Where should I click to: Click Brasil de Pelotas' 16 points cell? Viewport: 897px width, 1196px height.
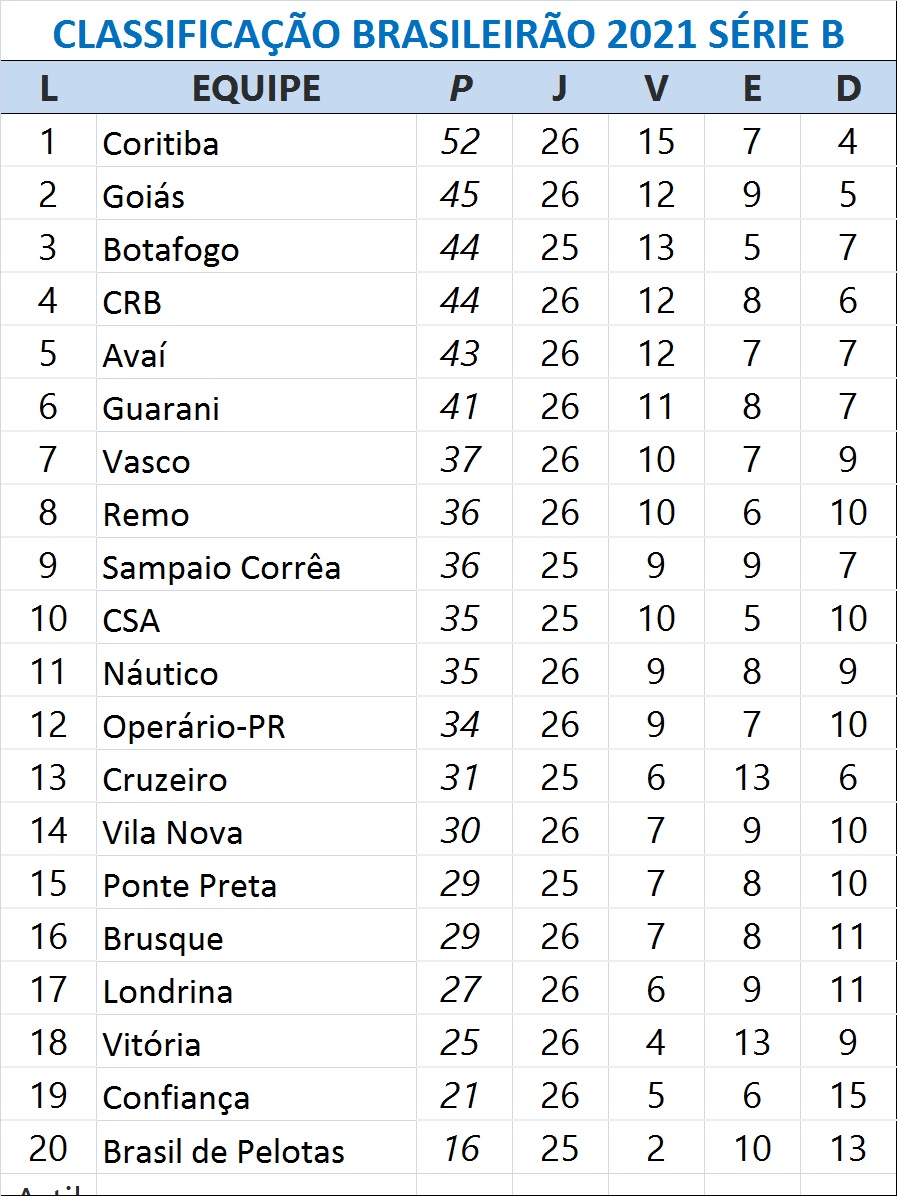pos(460,1149)
